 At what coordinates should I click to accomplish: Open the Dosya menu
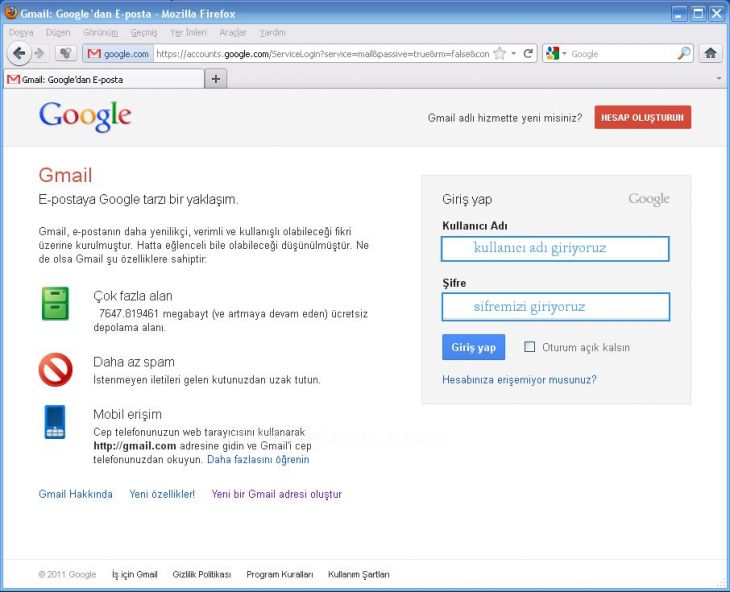click(x=21, y=33)
